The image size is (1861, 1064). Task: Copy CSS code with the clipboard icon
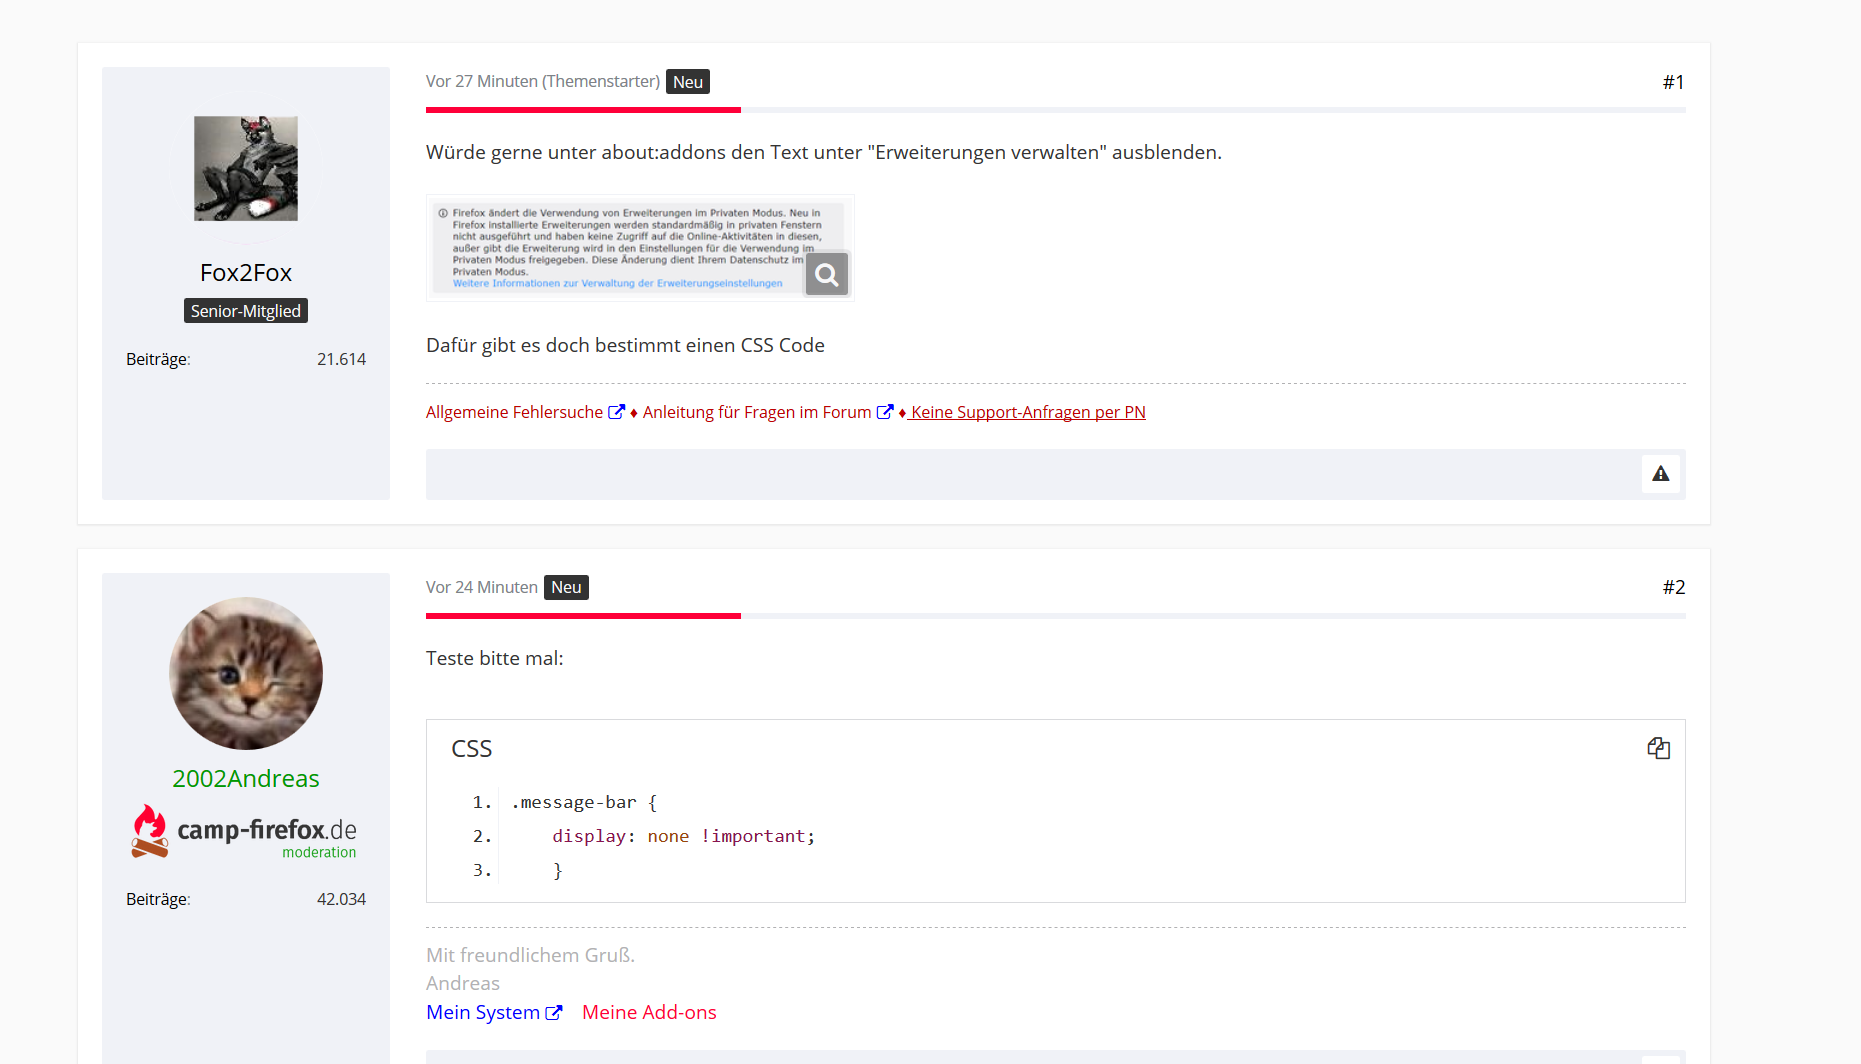coord(1659,748)
